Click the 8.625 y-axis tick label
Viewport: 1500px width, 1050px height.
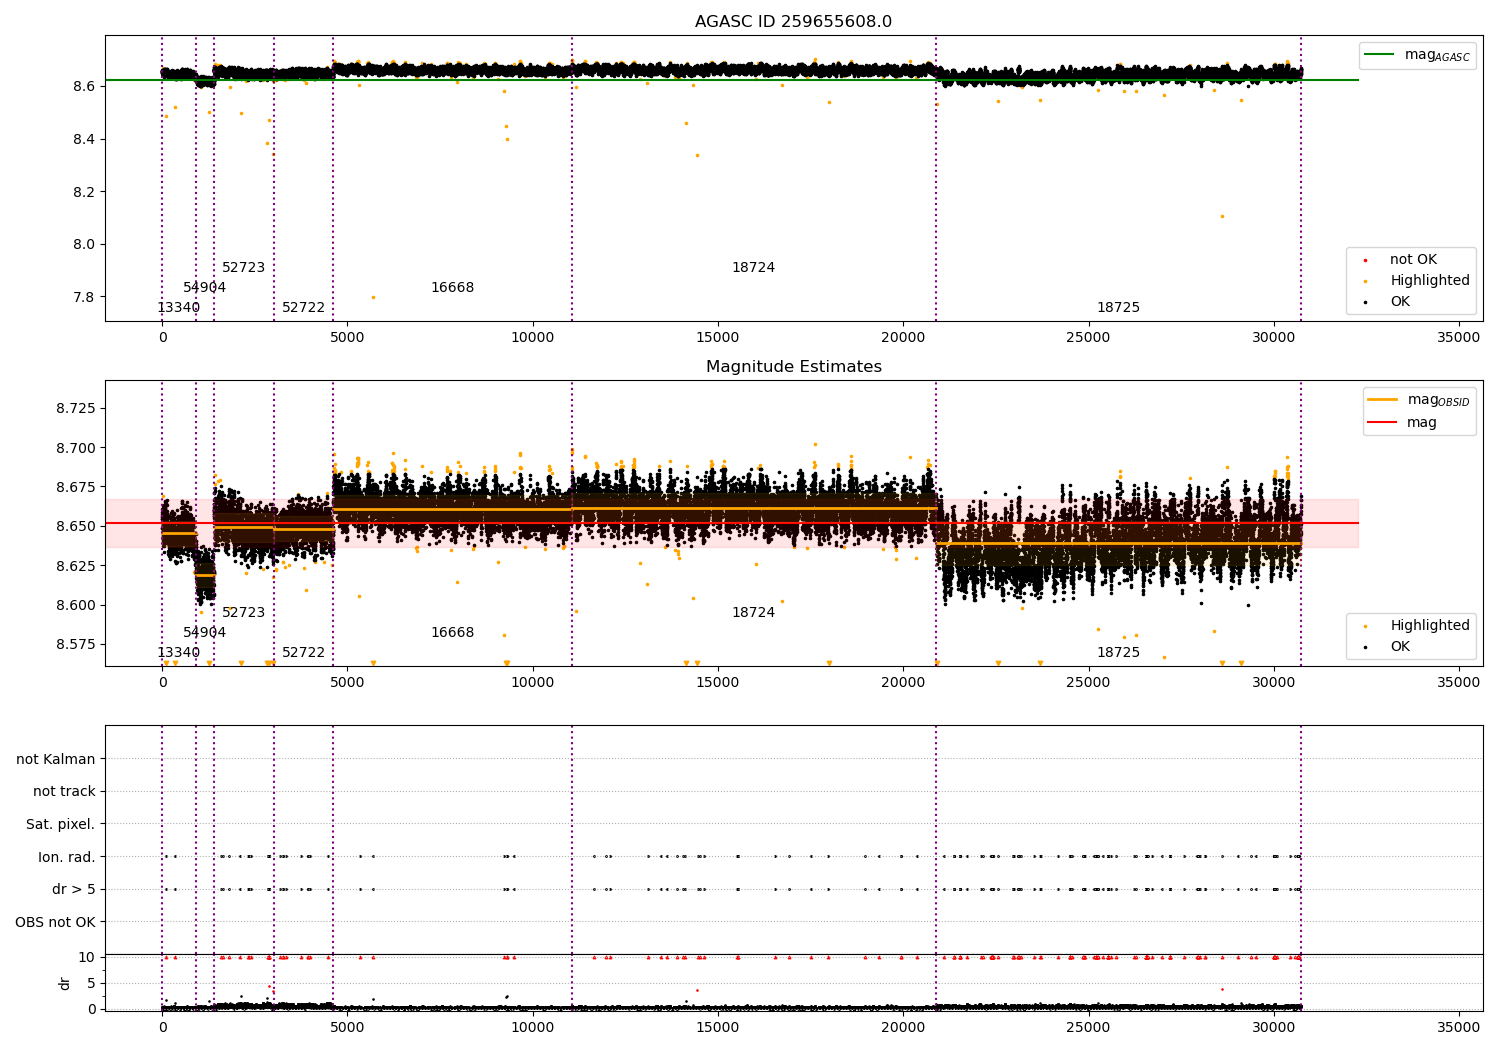pos(75,566)
